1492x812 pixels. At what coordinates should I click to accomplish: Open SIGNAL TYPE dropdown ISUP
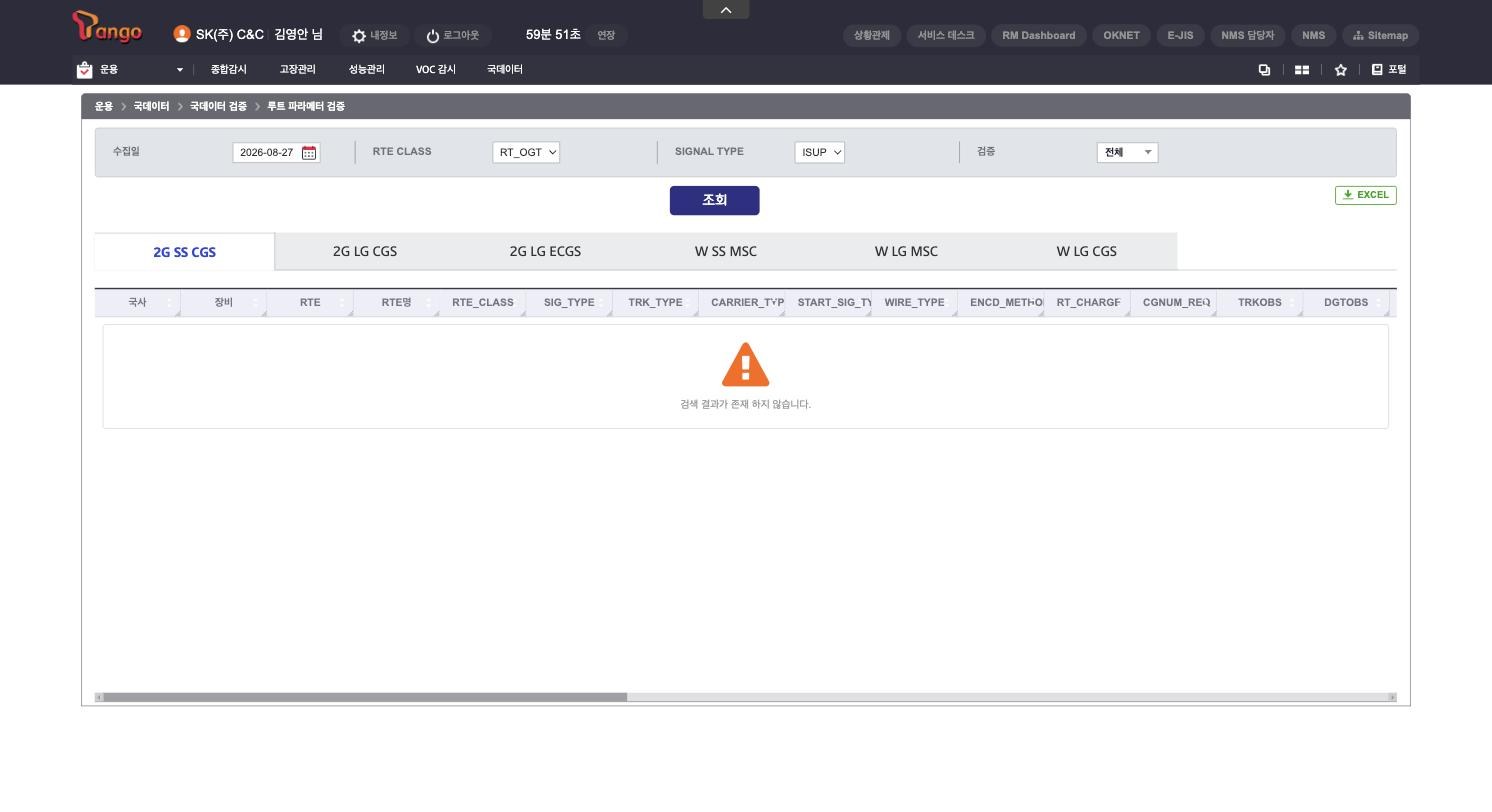point(820,152)
